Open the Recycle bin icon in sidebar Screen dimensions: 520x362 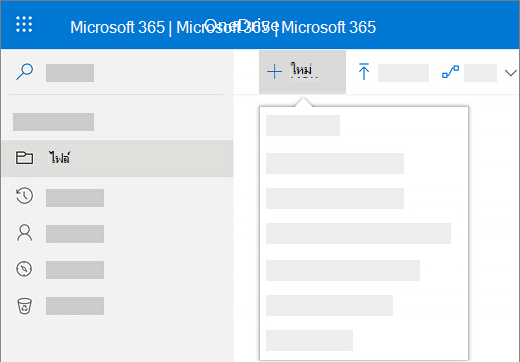[x=24, y=306]
